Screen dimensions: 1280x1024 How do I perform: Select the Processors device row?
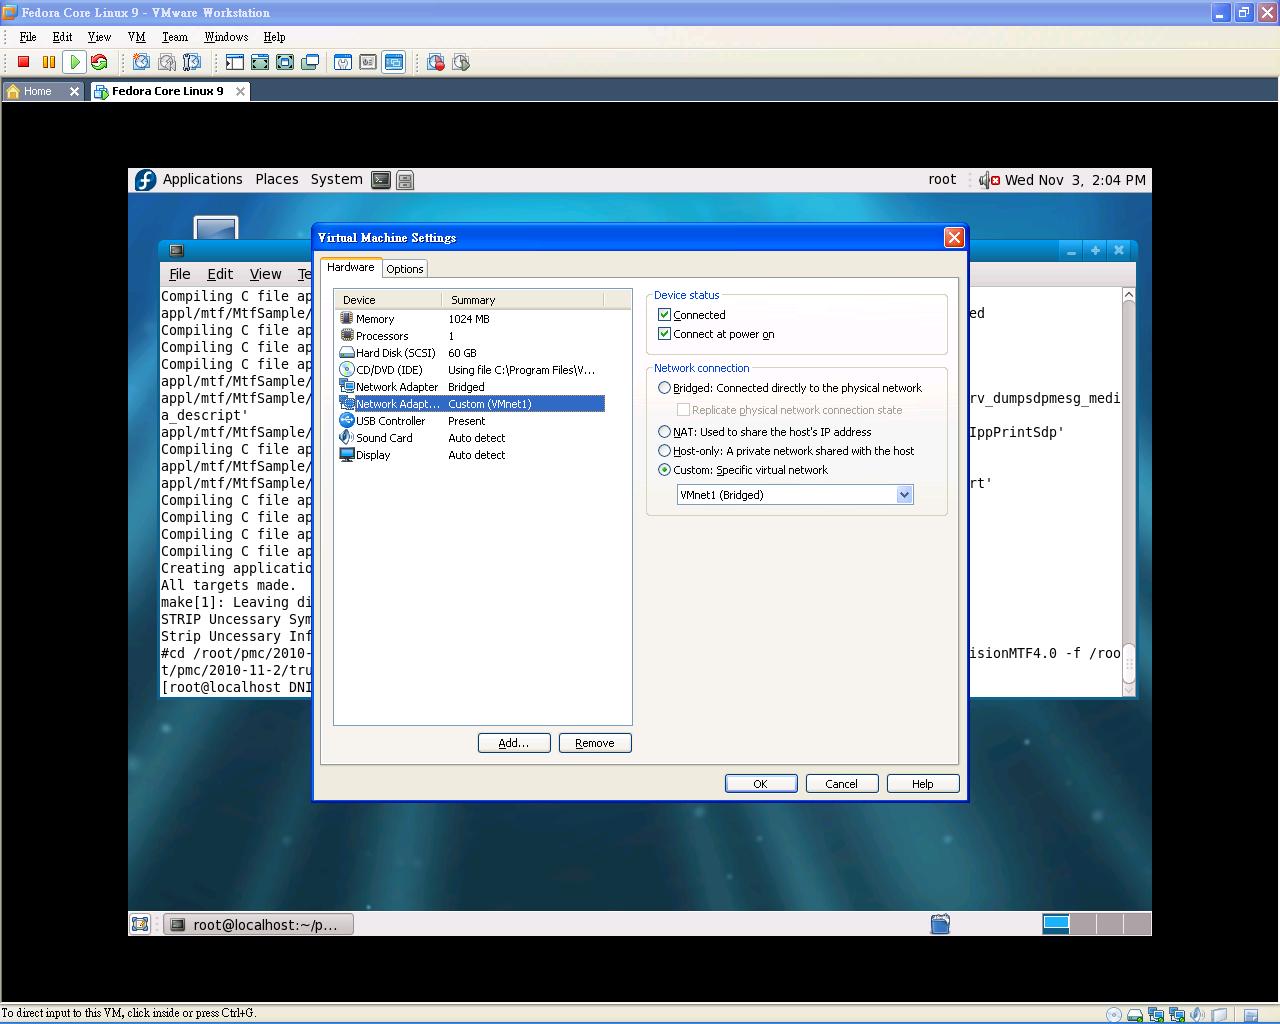click(x=471, y=336)
